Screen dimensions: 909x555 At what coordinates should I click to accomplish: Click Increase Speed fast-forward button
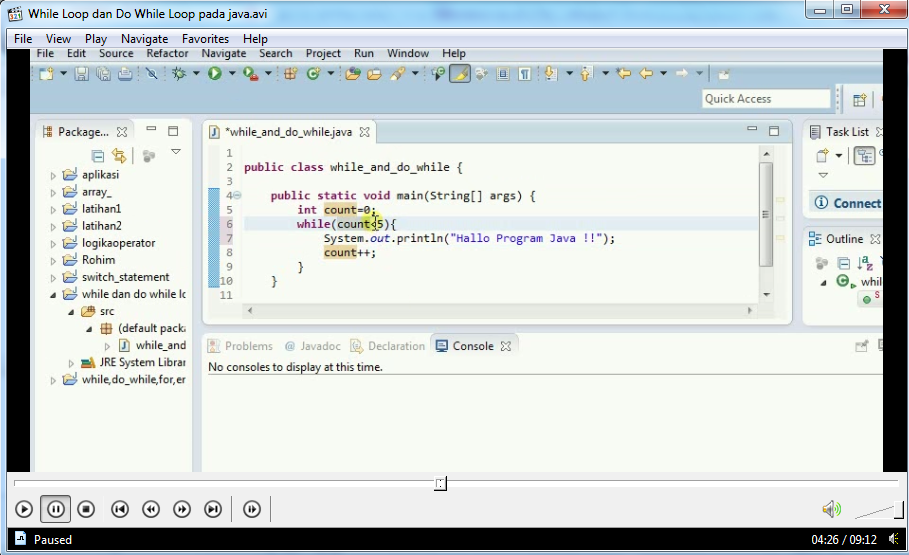(182, 509)
